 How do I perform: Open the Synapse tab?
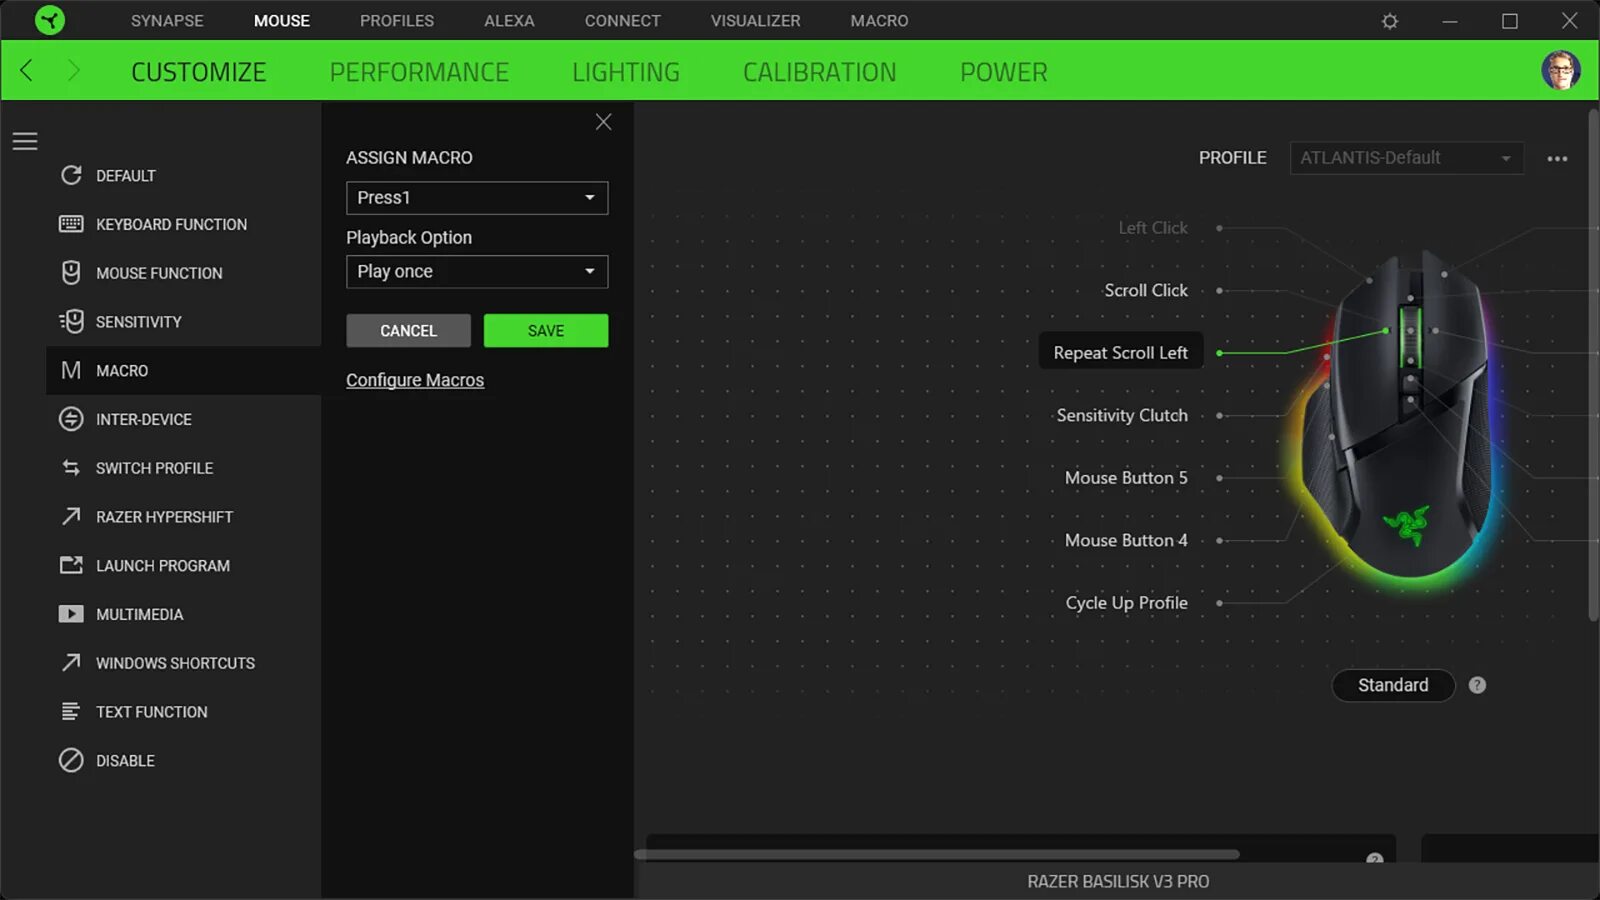coord(167,21)
